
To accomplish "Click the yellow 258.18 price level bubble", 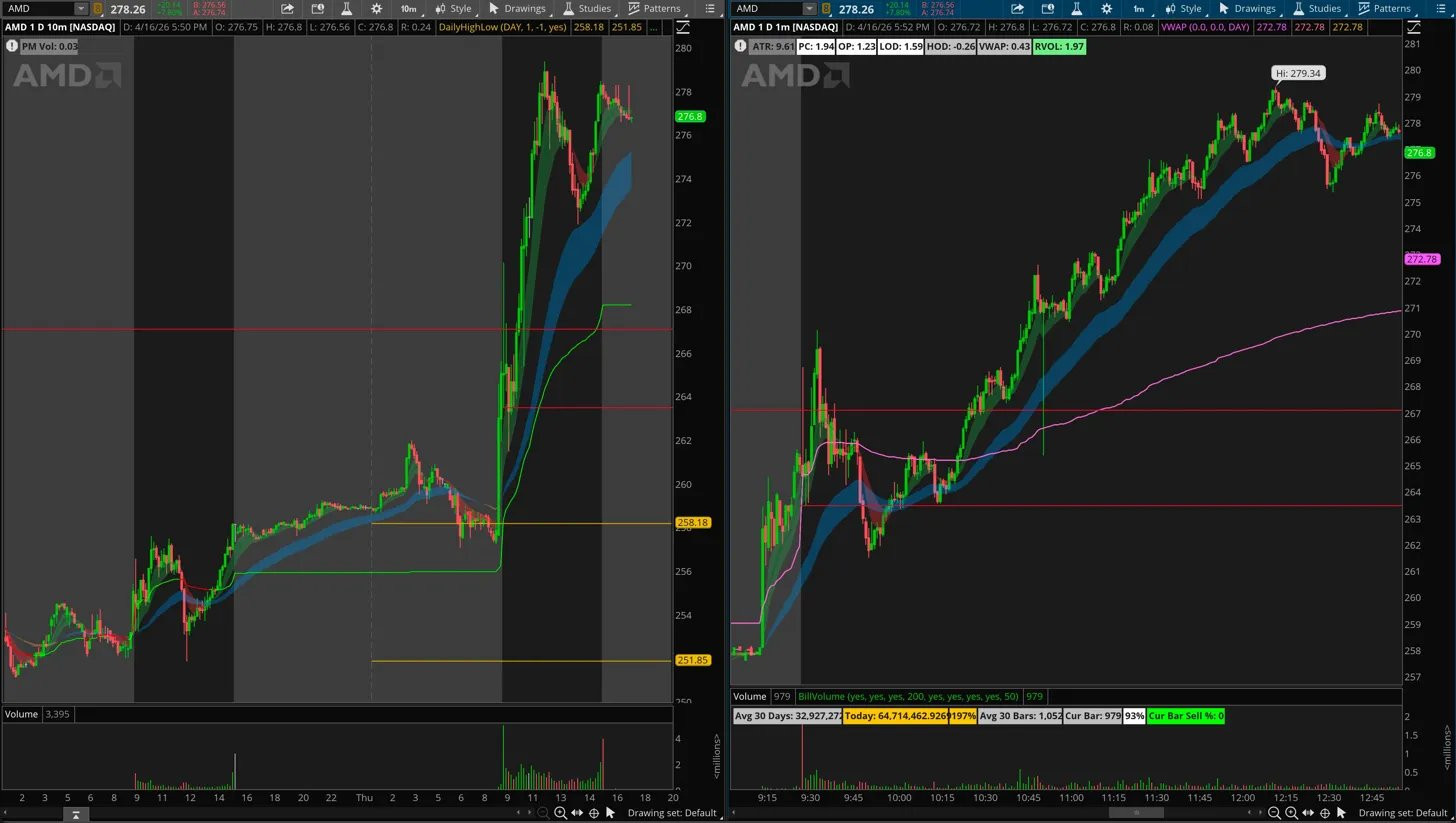I will pos(693,523).
